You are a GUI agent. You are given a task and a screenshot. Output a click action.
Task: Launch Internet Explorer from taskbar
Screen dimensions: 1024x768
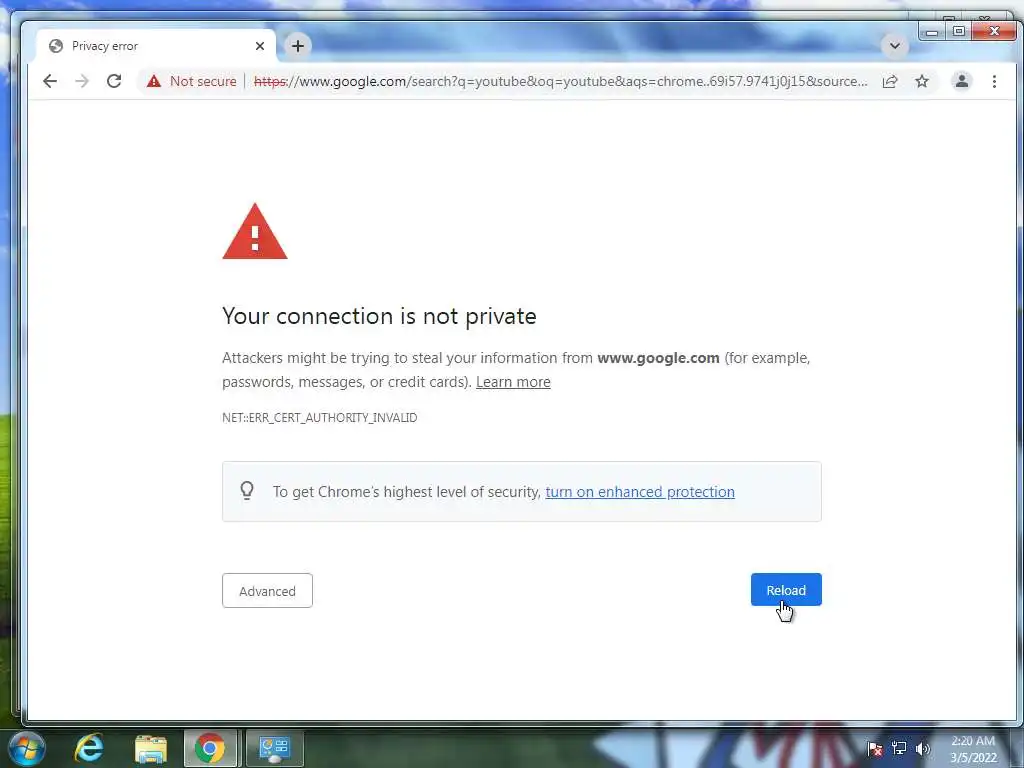[x=89, y=748]
